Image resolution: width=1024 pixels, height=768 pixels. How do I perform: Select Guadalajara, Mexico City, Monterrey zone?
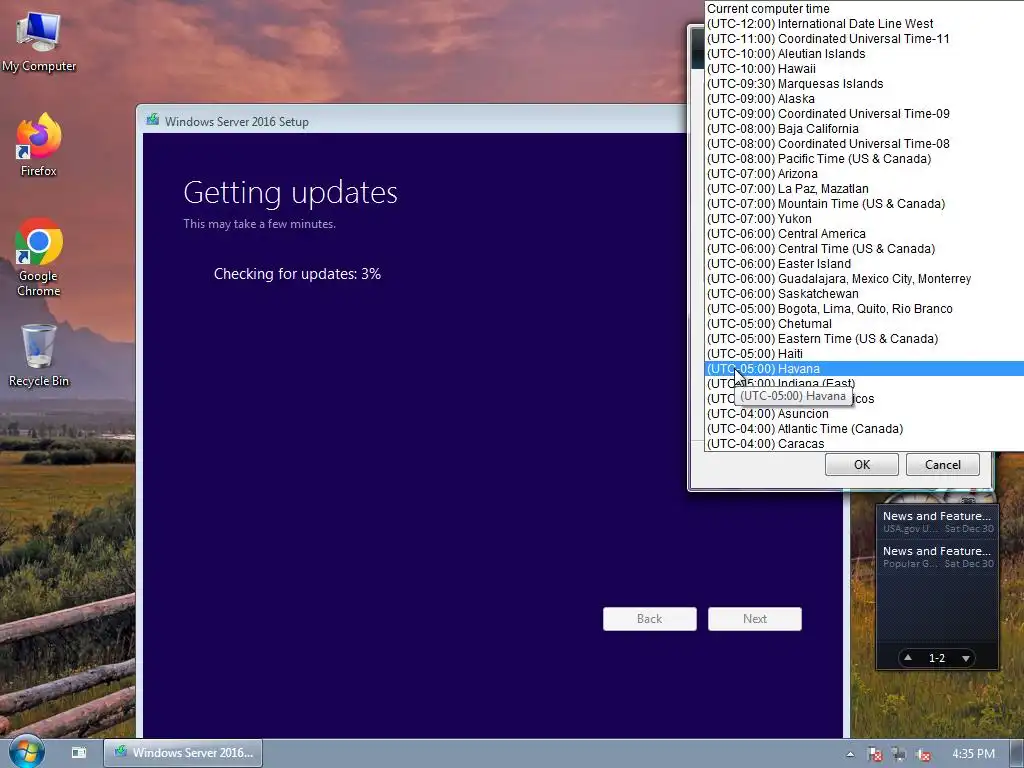click(x=865, y=279)
